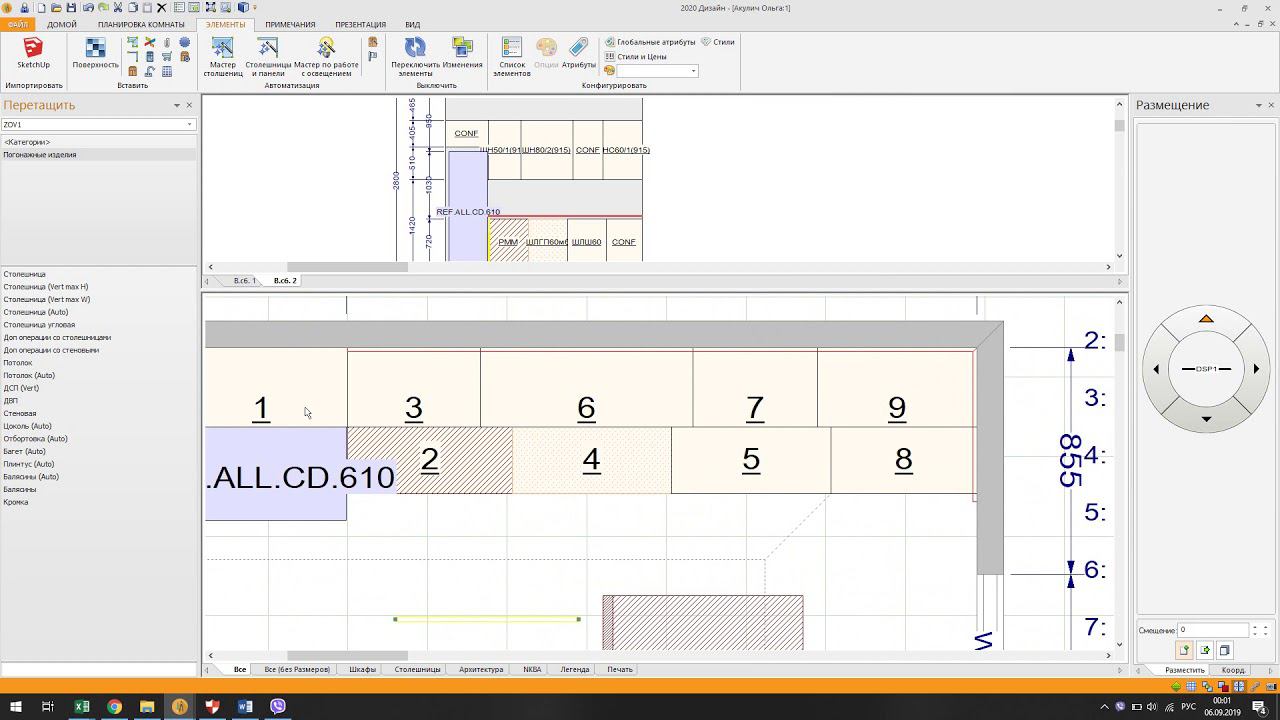Switch to ПЛАНИРОВКА КОМНАТЫ ribbon tab
Image resolution: width=1280 pixels, height=720 pixels.
click(141, 24)
